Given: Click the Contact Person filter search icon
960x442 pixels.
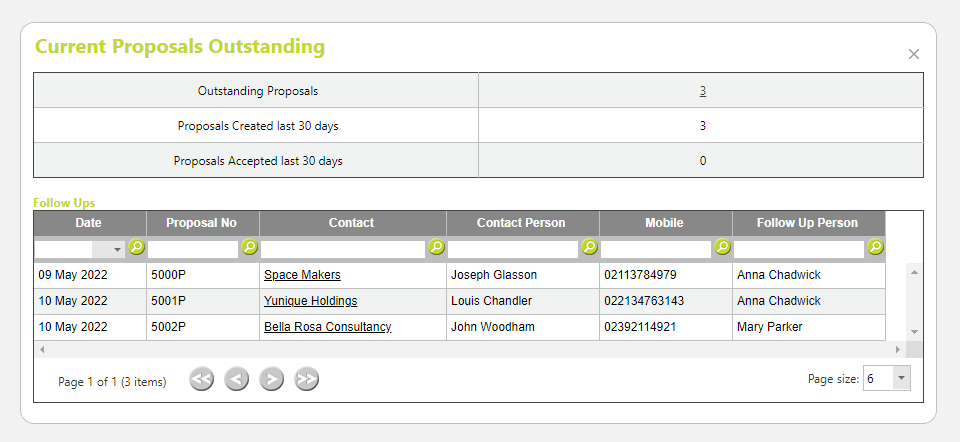Looking at the screenshot, I should tap(589, 247).
